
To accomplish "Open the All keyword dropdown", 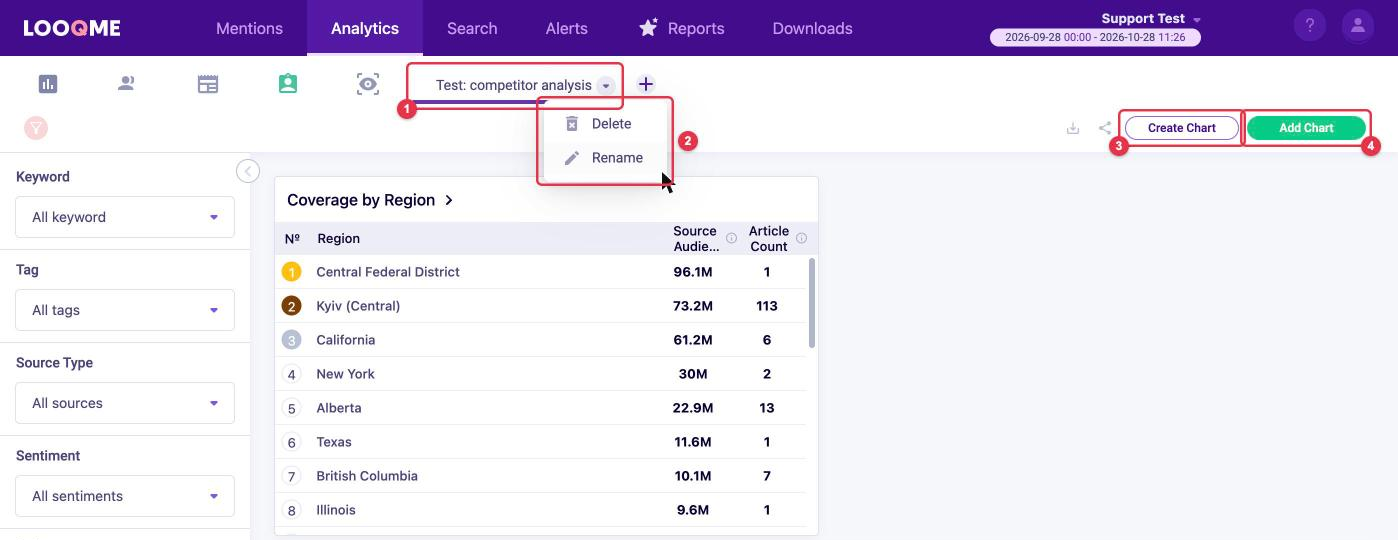I will pos(125,217).
